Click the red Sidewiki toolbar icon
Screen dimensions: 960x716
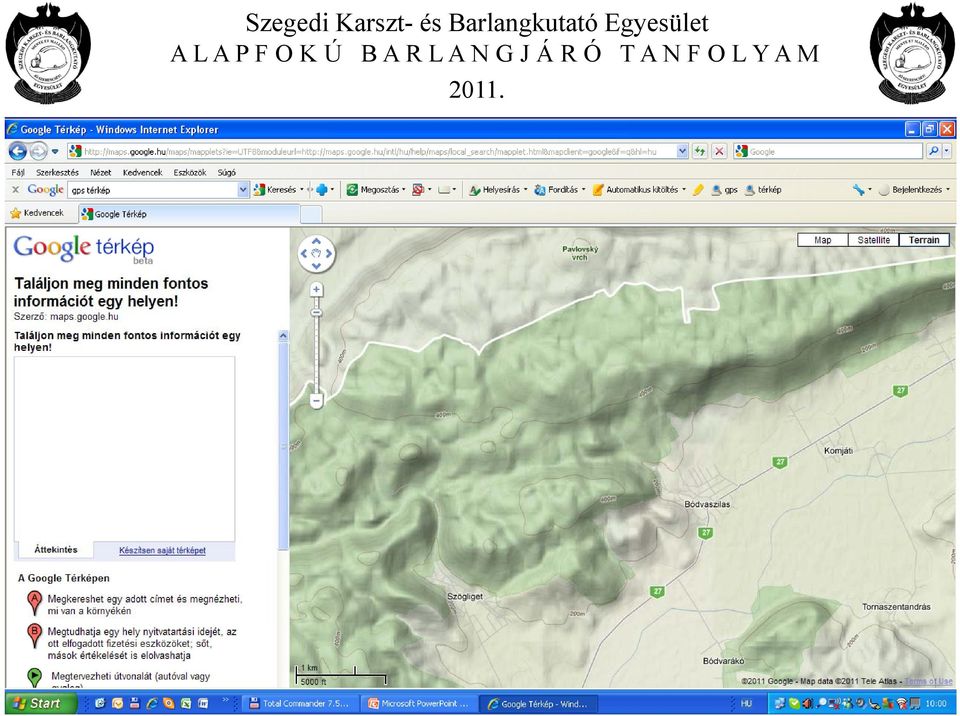point(418,190)
